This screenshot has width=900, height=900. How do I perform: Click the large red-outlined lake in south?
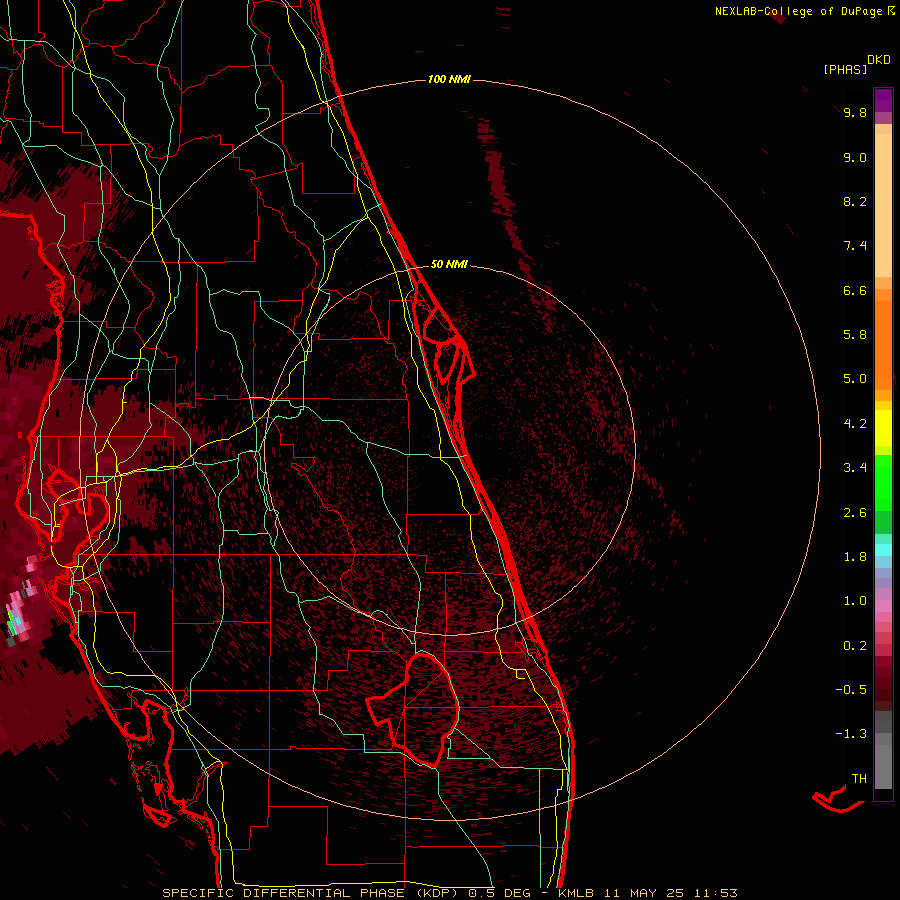(414, 709)
